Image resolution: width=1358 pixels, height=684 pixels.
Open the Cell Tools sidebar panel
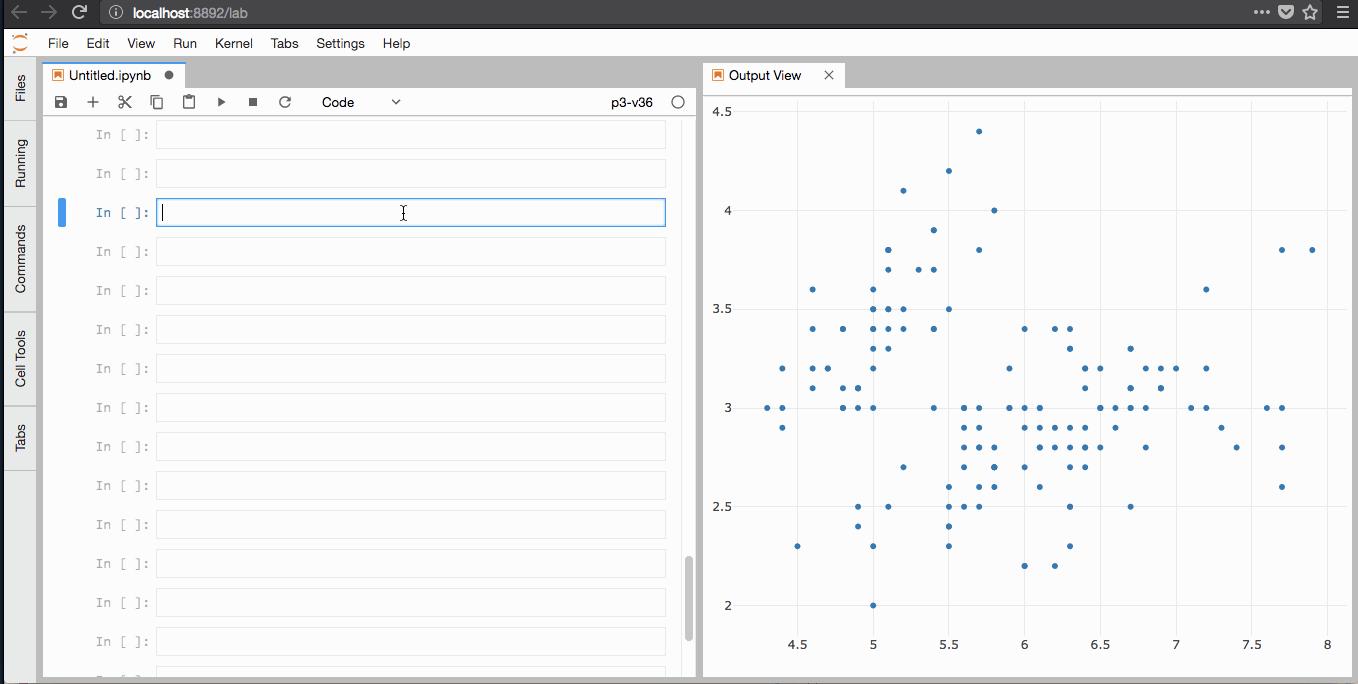tap(19, 358)
